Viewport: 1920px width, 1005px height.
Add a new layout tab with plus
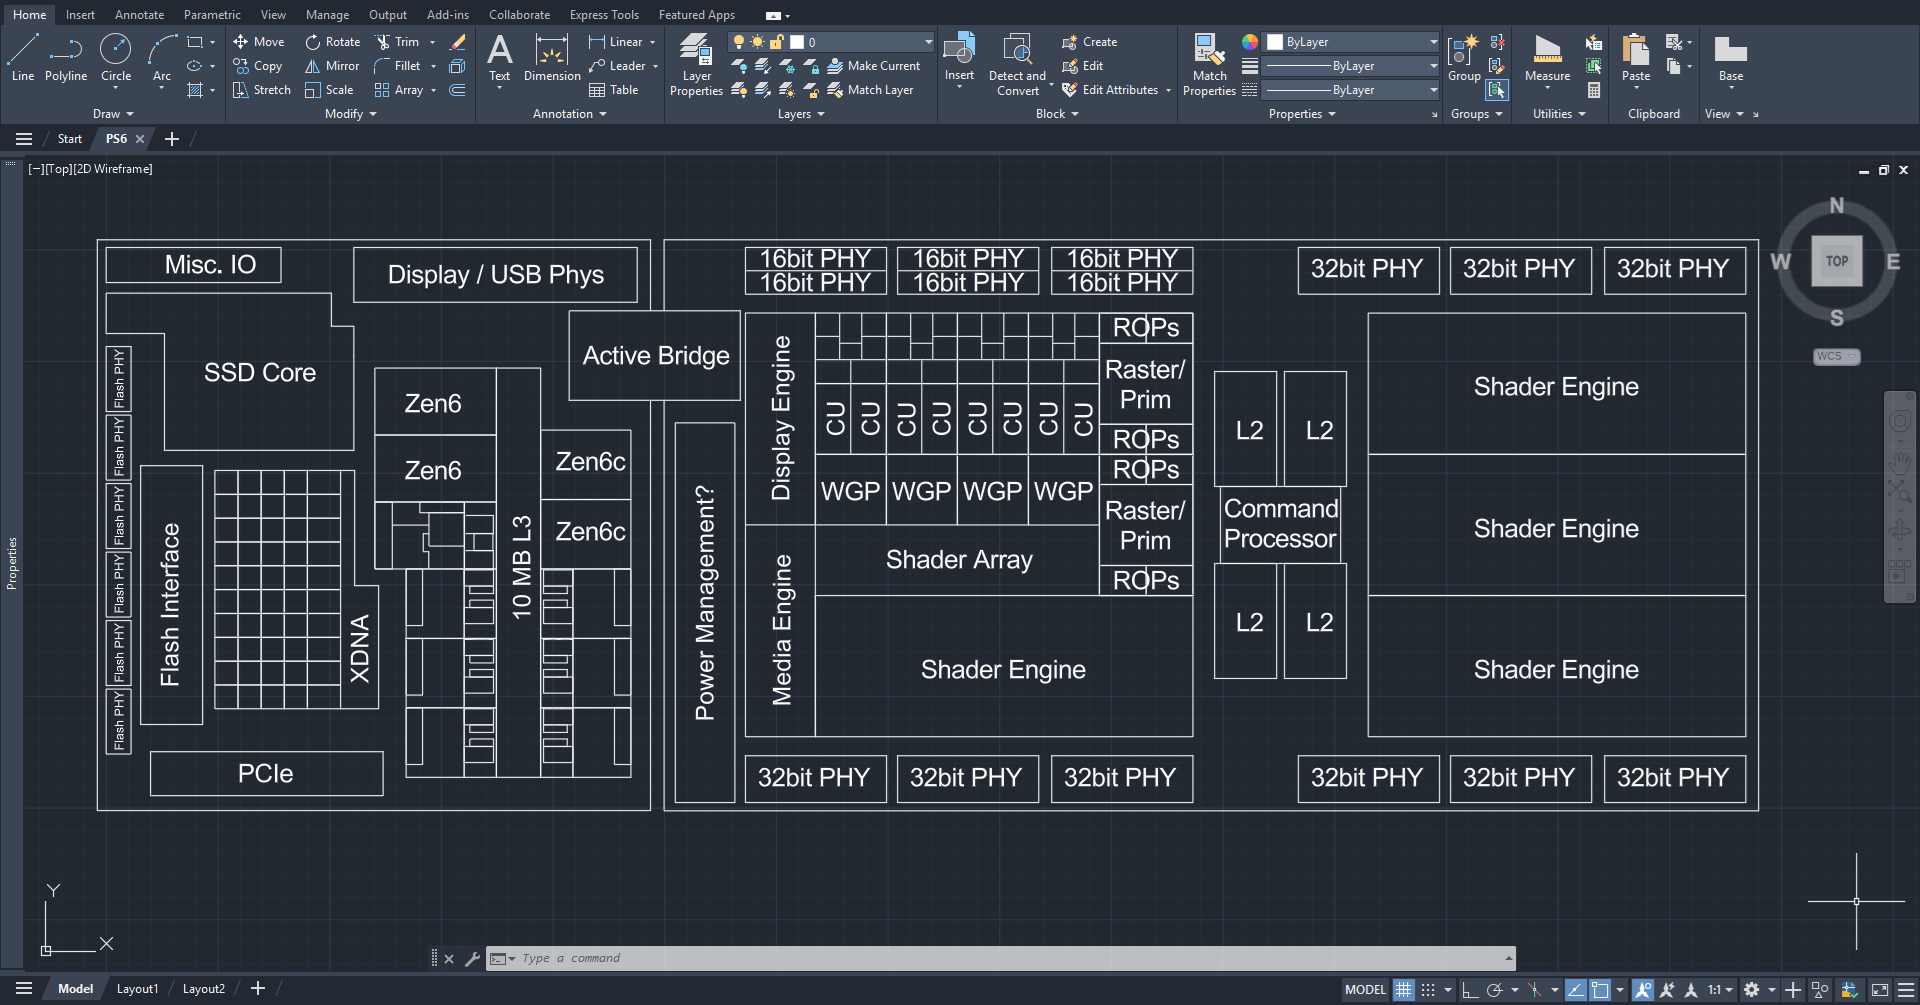coord(257,989)
